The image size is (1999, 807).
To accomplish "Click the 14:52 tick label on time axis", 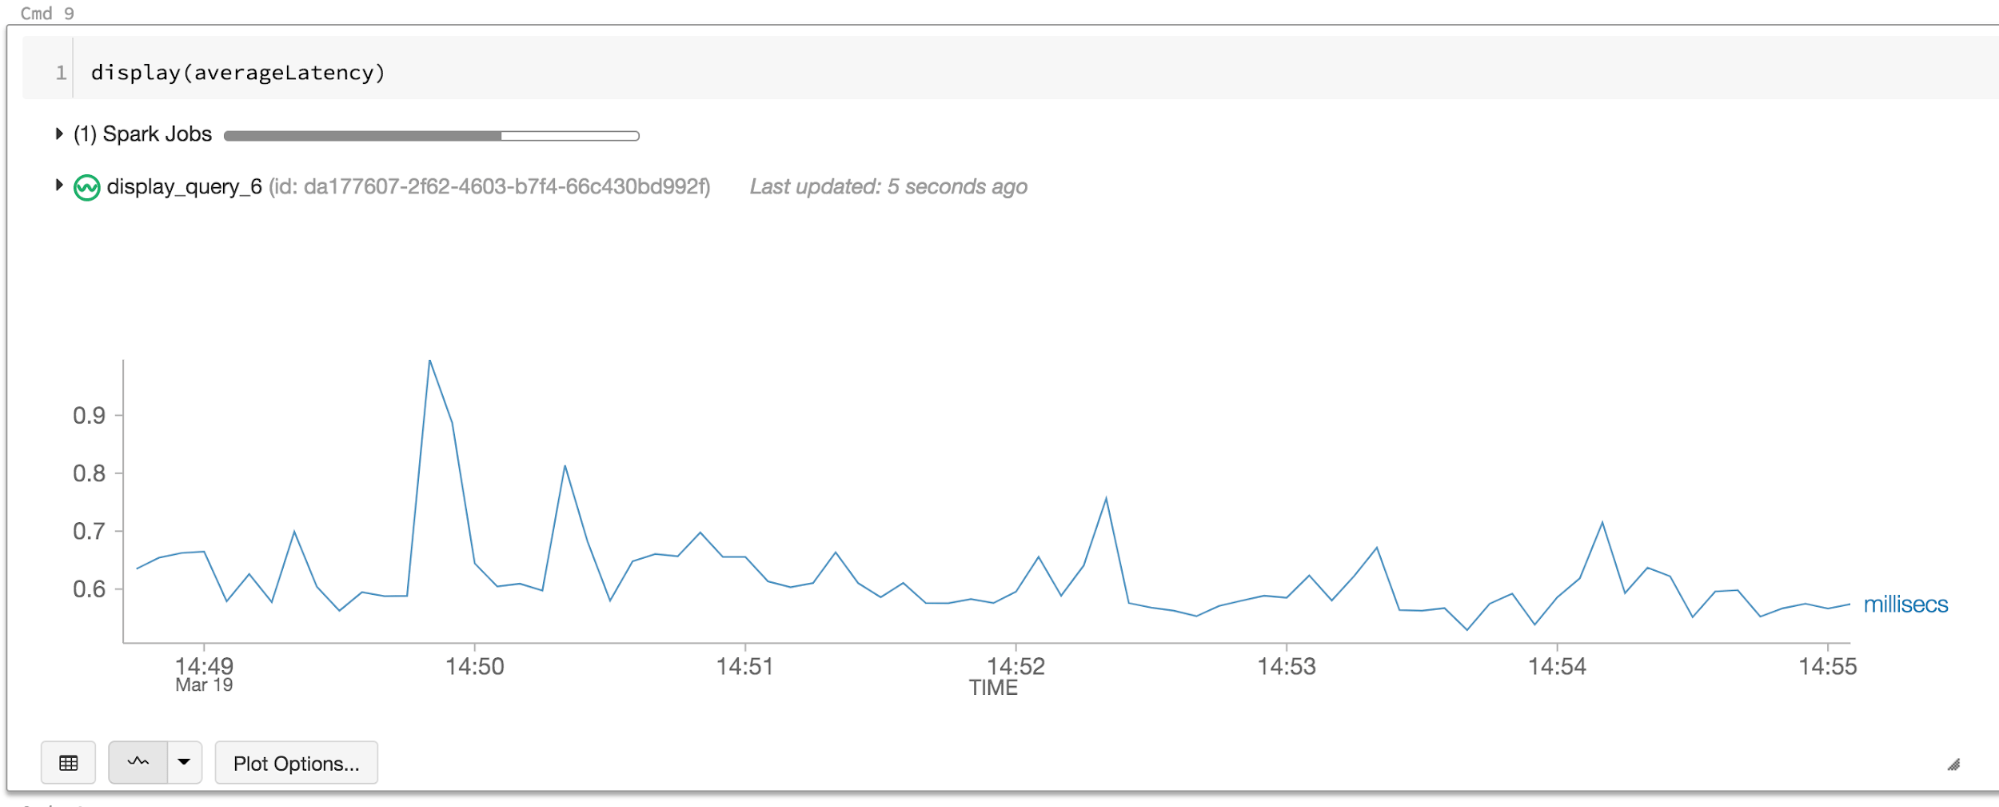I will (x=1015, y=666).
